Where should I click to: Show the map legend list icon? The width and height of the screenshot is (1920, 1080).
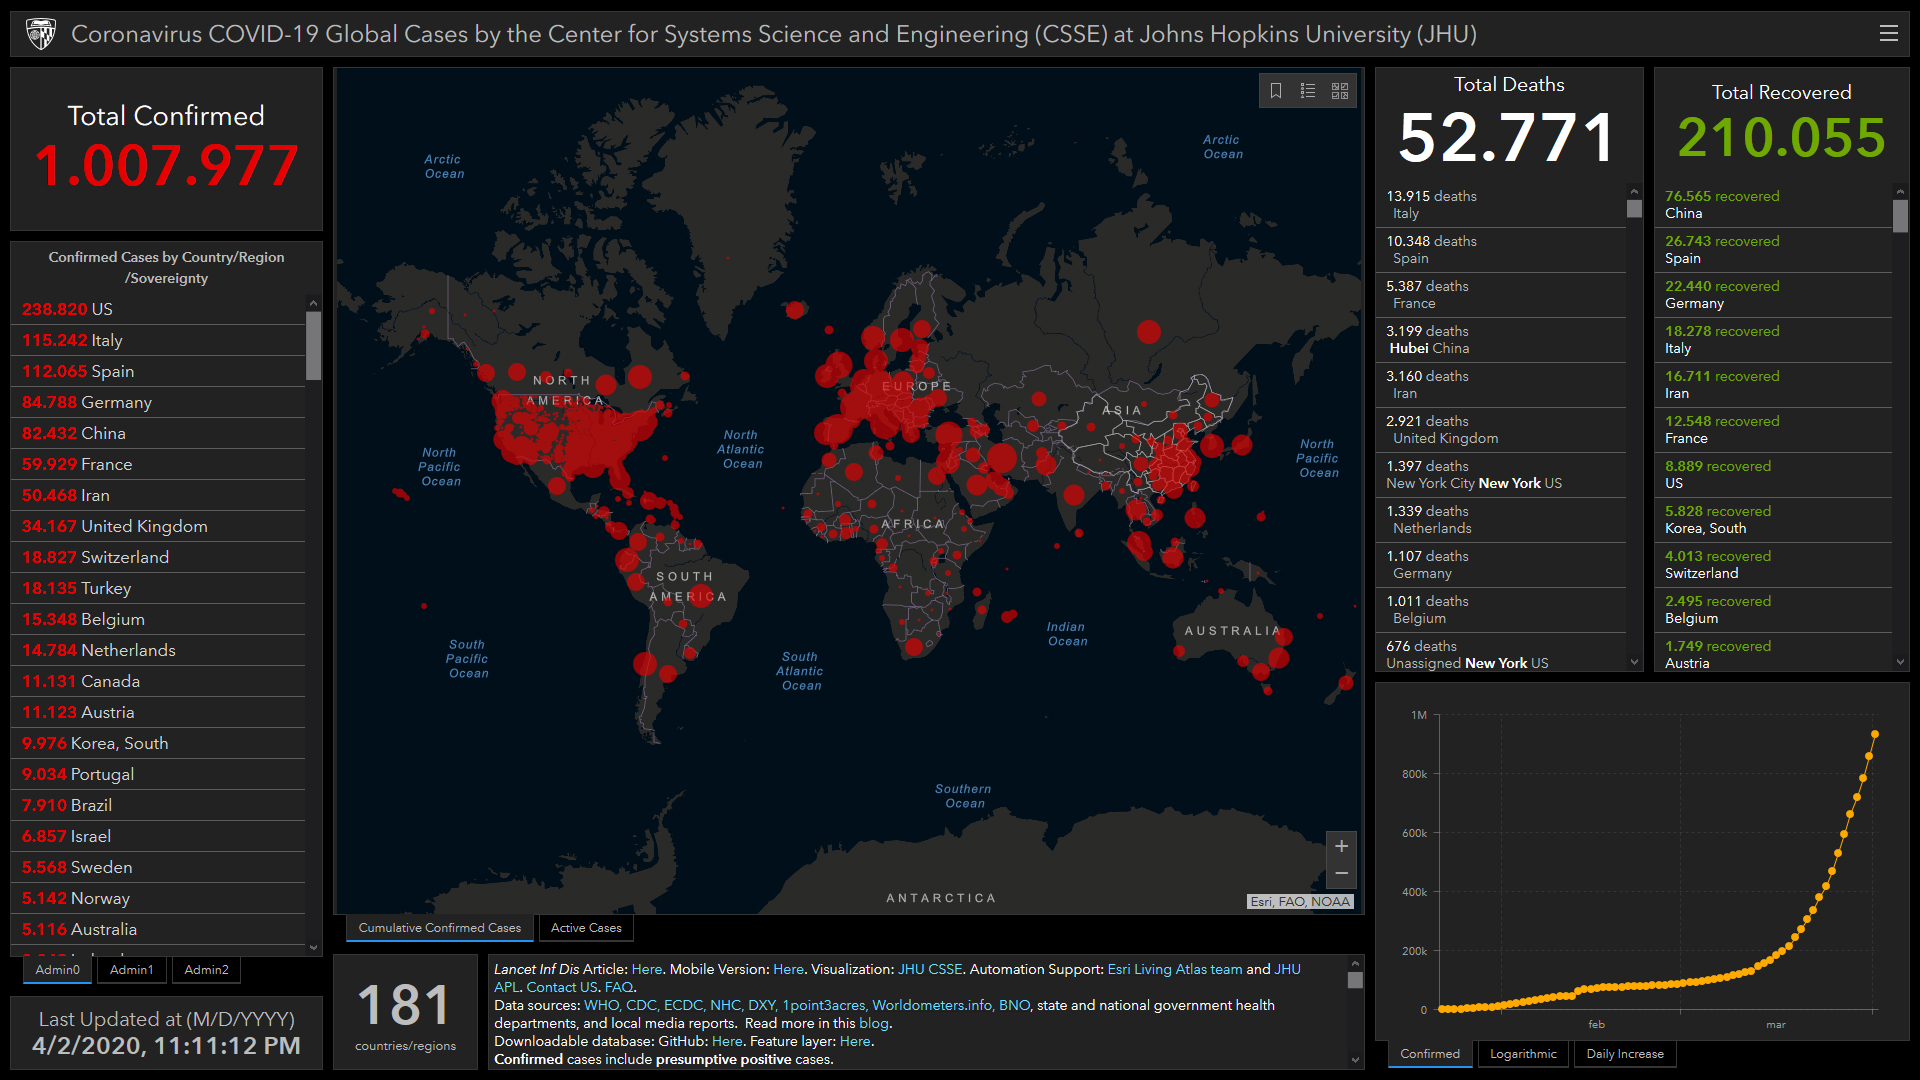(x=1308, y=91)
